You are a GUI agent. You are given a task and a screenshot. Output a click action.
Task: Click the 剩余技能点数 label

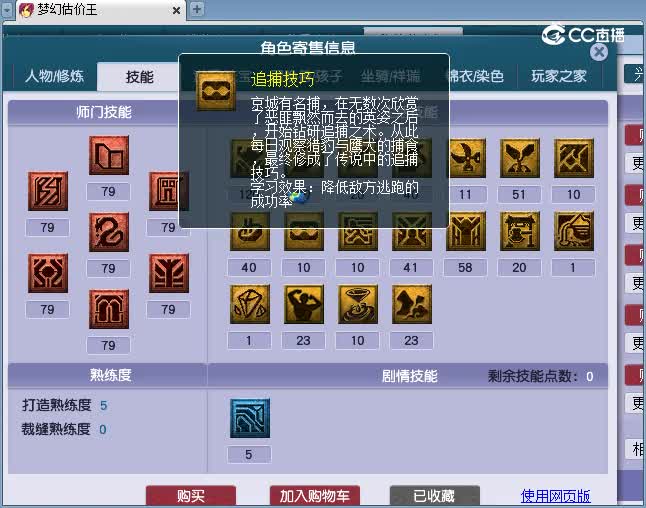pyautogui.click(x=535, y=376)
